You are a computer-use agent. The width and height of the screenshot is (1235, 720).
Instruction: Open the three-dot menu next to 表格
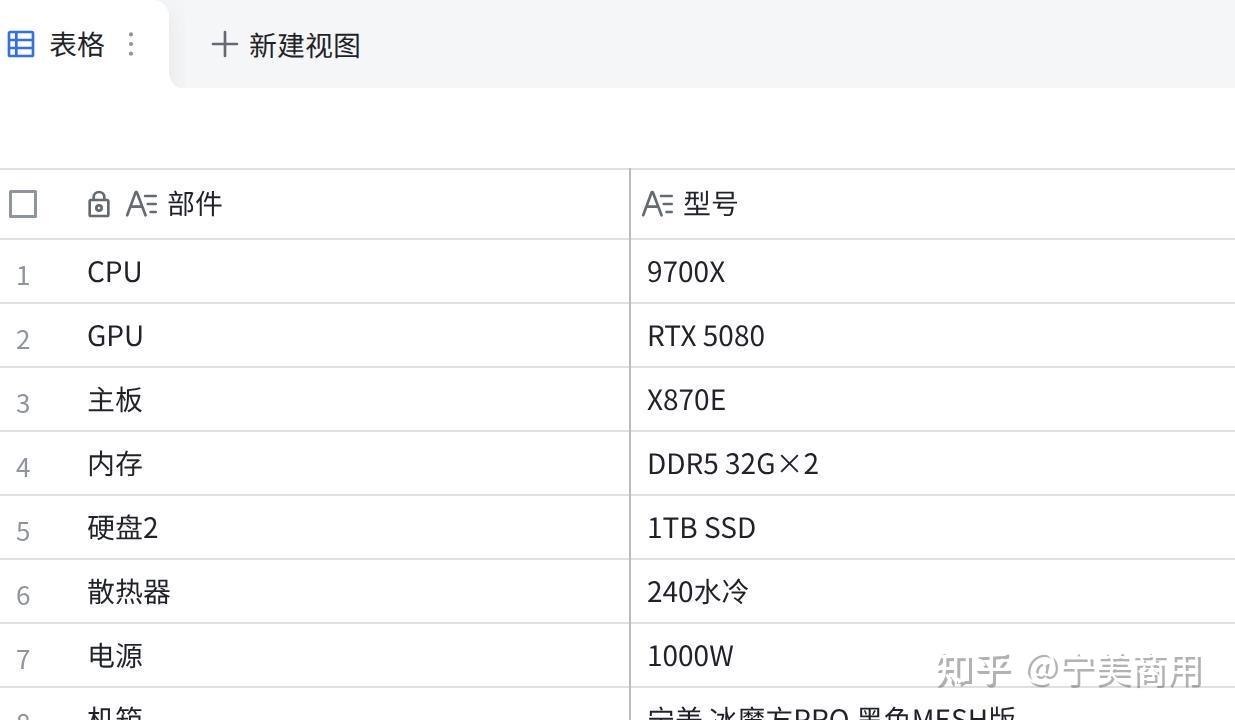pos(131,44)
